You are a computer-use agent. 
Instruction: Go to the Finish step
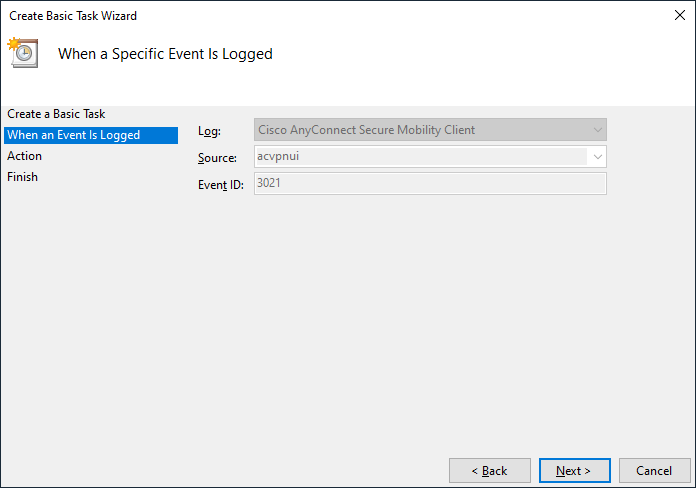click(22, 177)
